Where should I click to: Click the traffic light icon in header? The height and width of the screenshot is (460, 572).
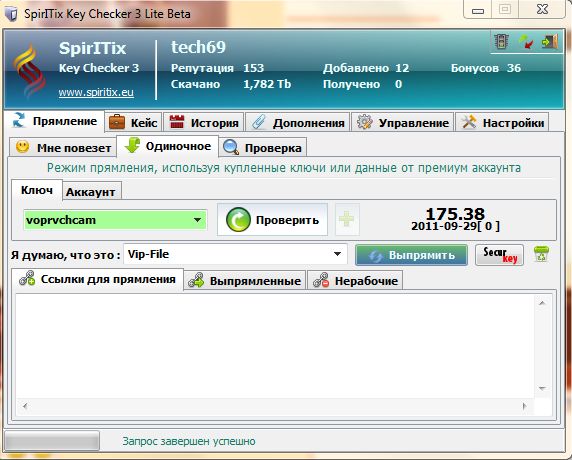point(502,41)
